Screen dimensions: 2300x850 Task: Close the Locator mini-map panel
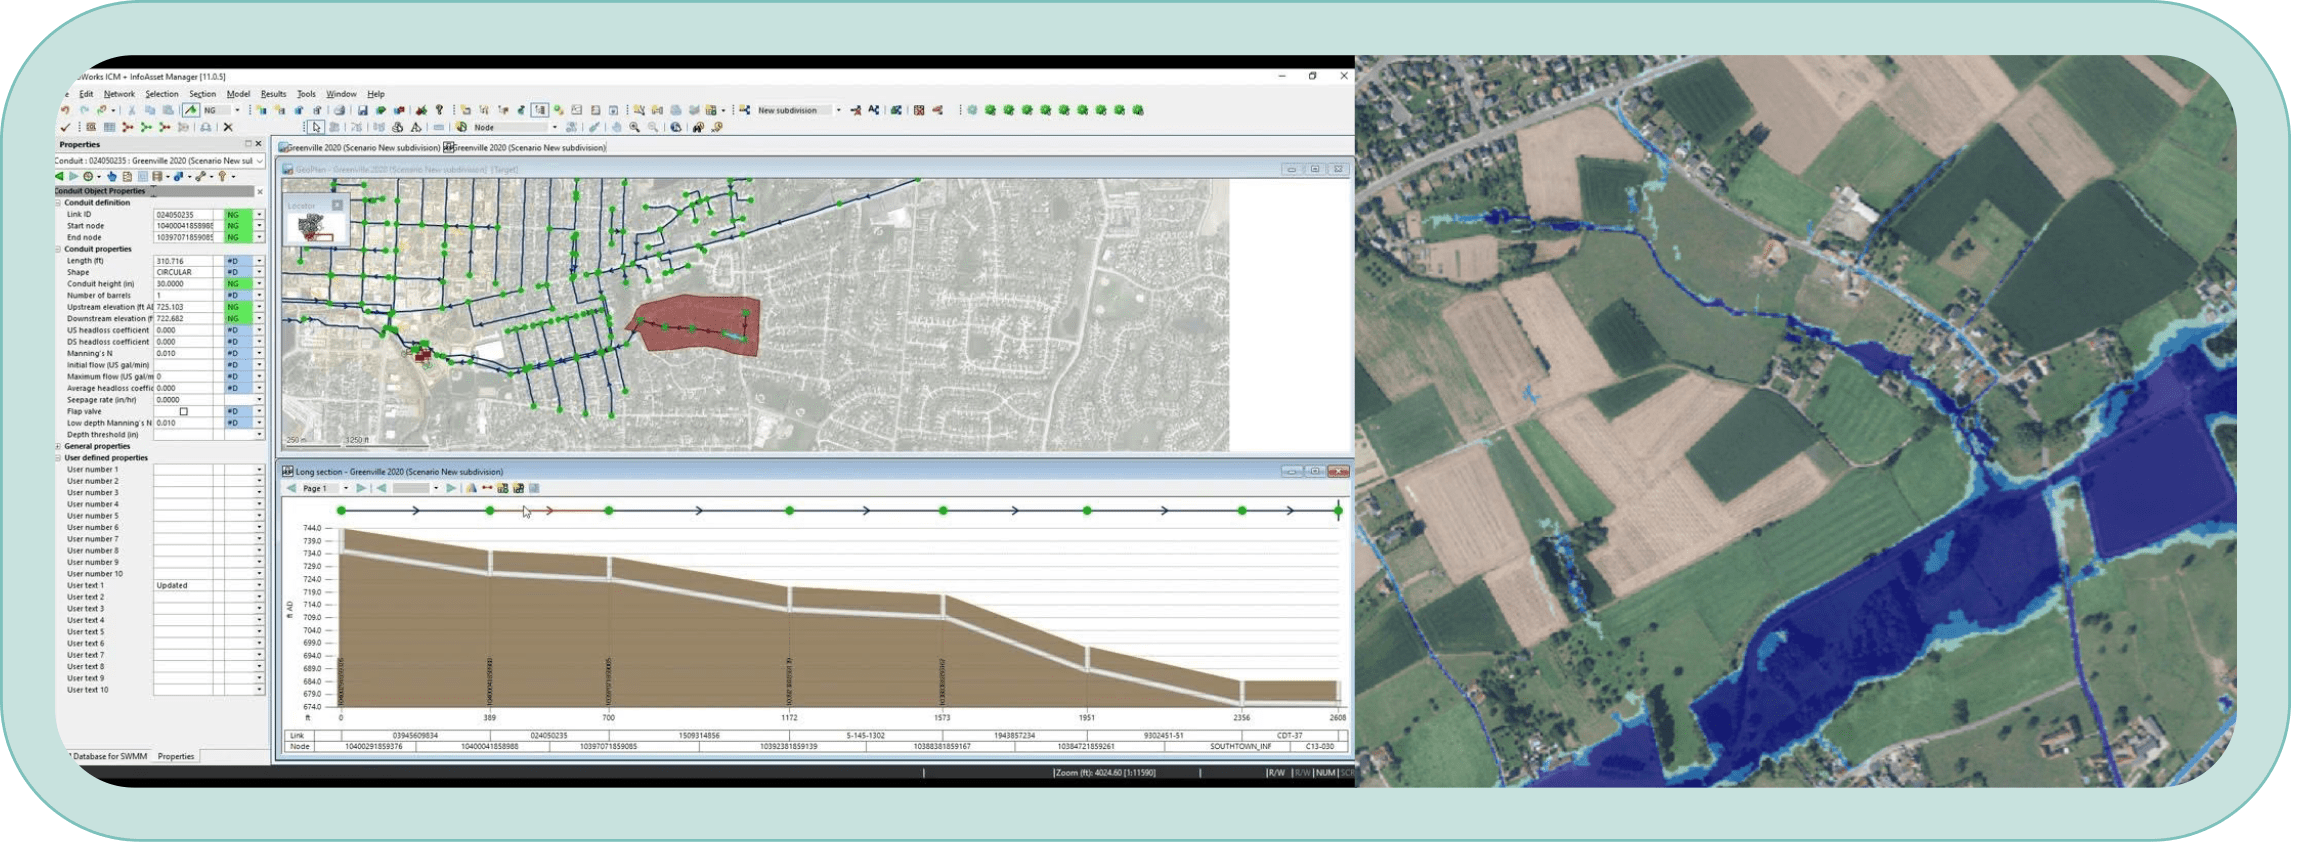pos(337,205)
